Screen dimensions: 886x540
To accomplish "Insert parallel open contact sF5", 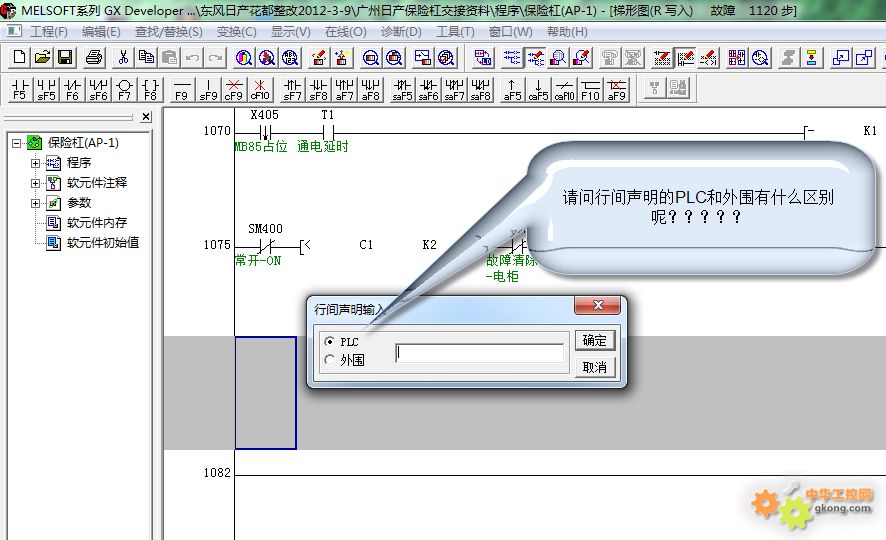I will pyautogui.click(x=46, y=89).
